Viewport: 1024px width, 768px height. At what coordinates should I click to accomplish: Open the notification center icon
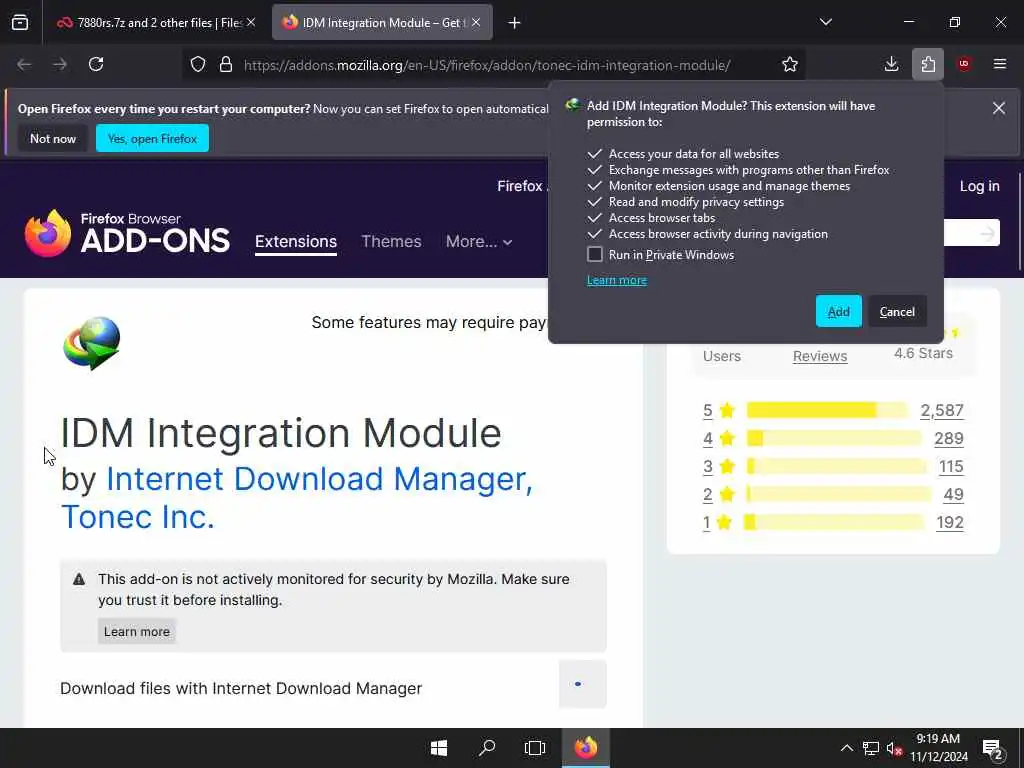(993, 748)
